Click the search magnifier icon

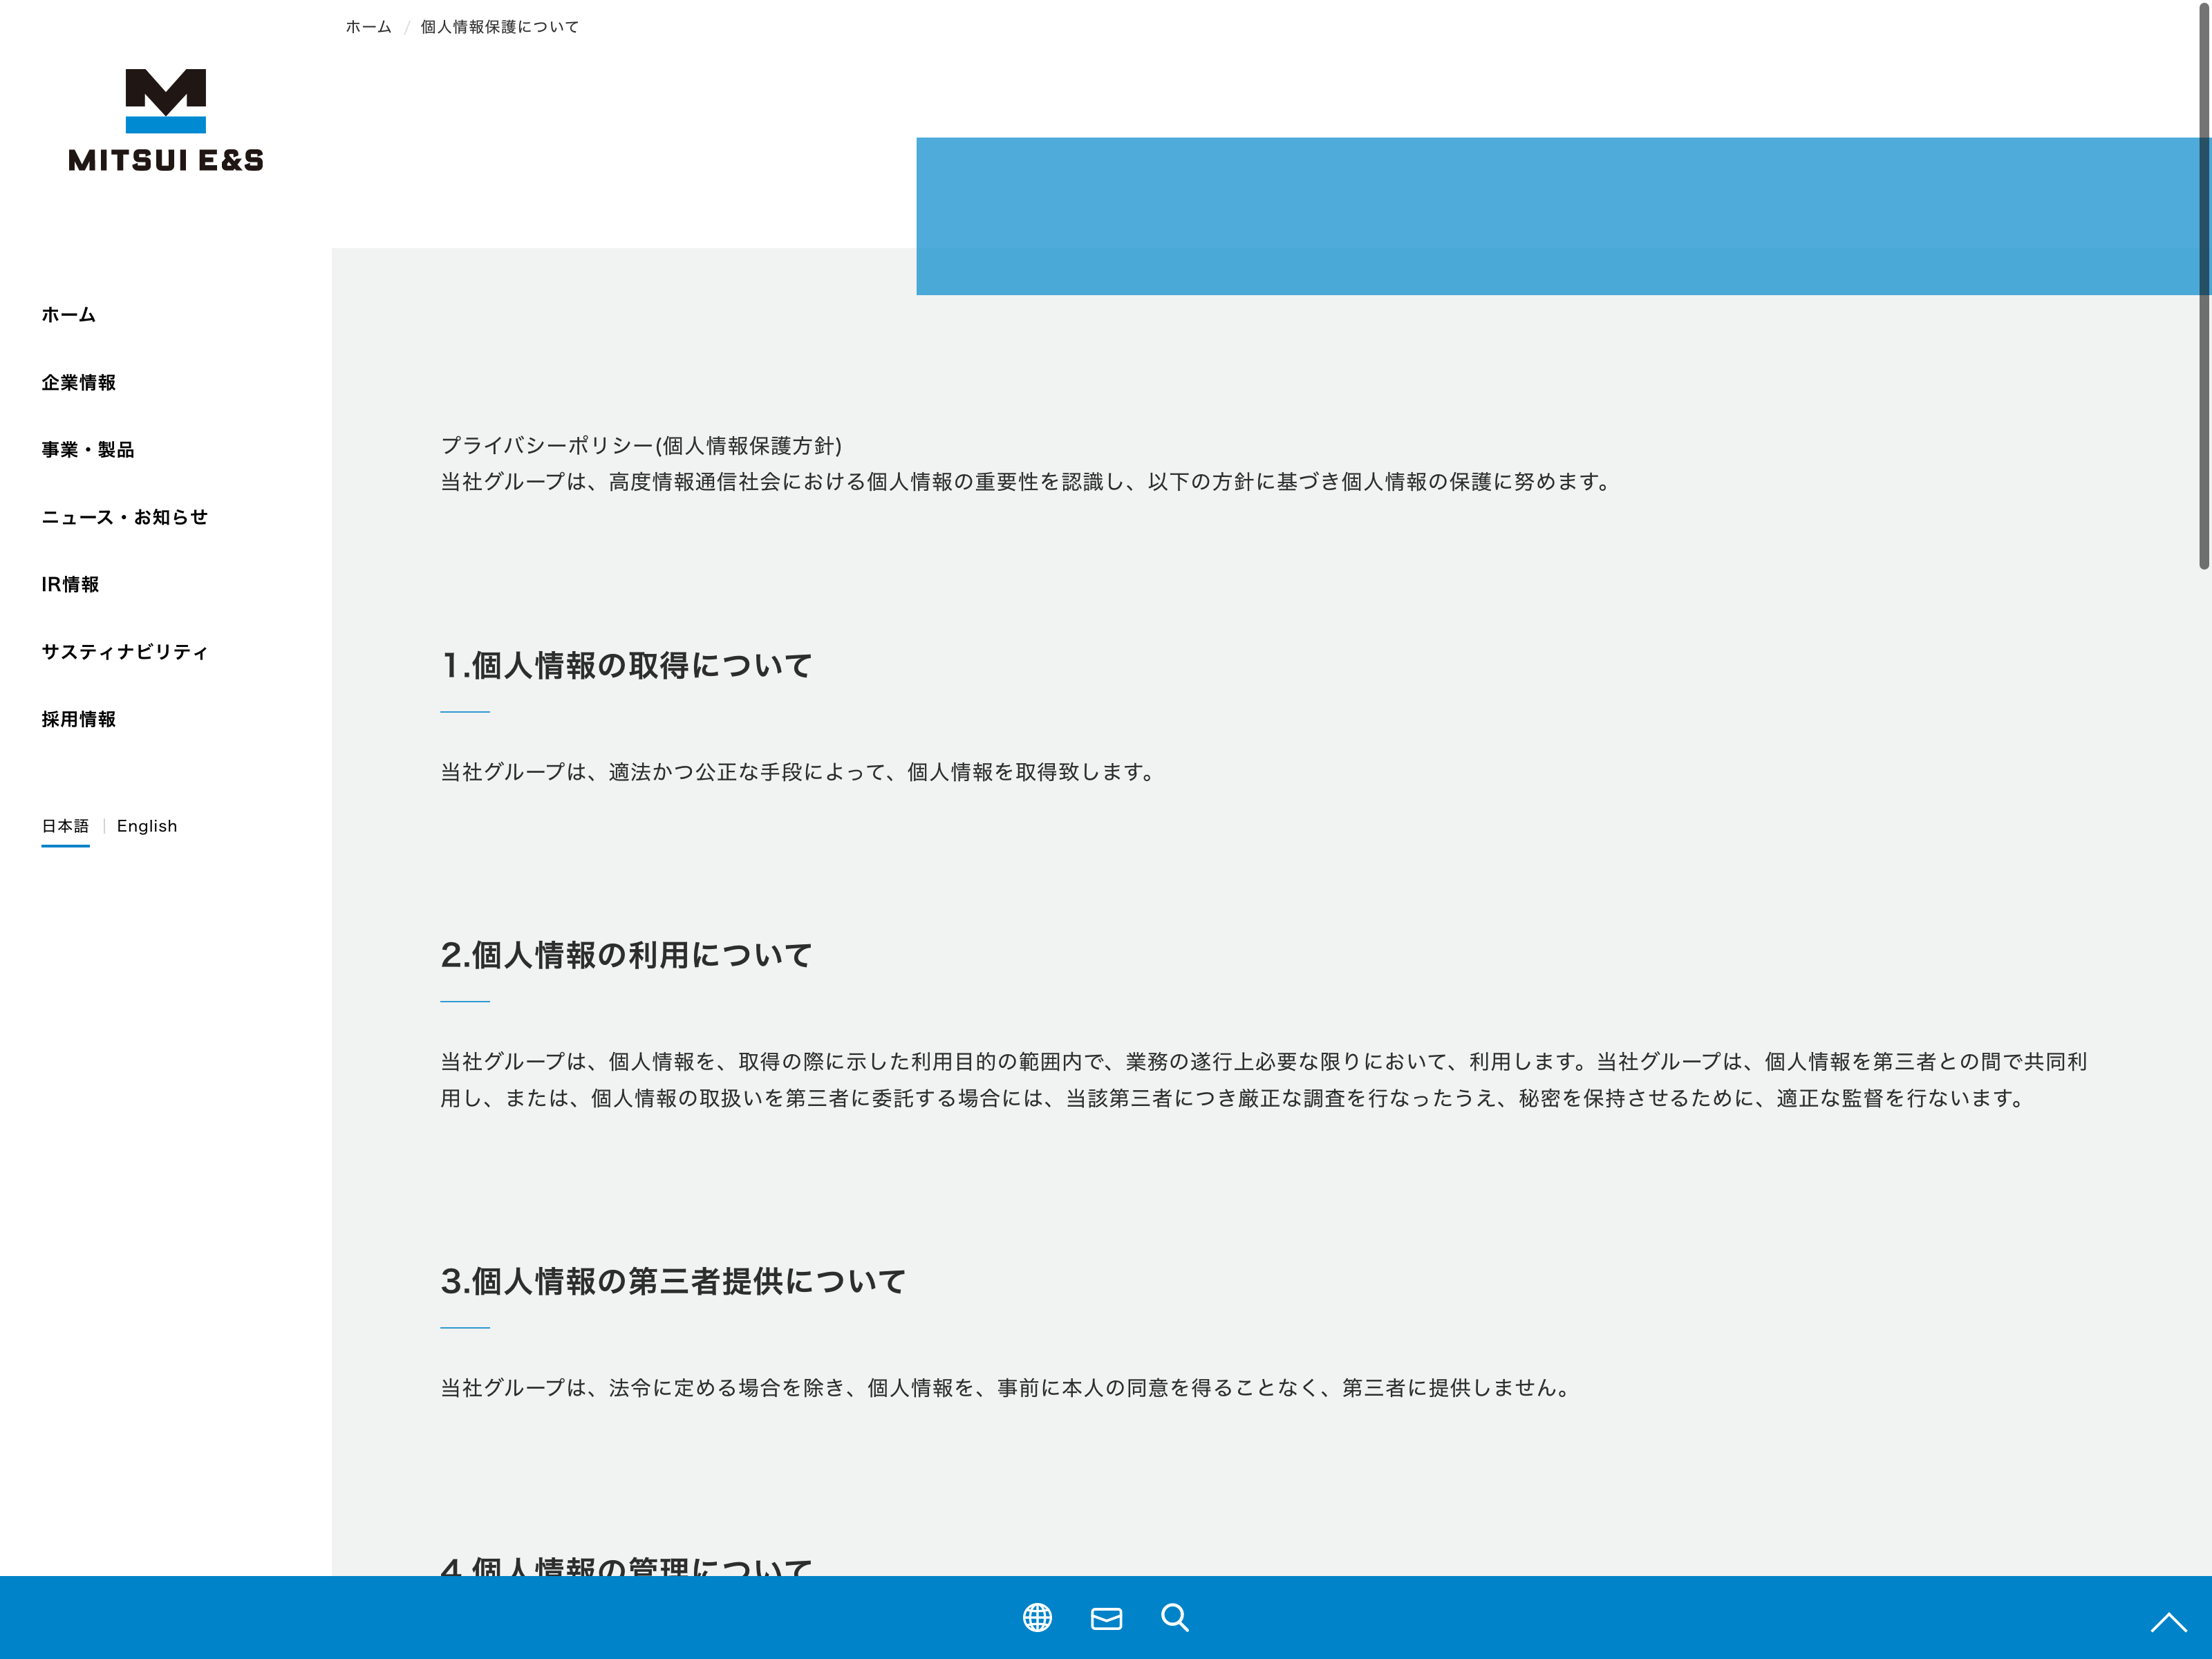tap(1175, 1617)
